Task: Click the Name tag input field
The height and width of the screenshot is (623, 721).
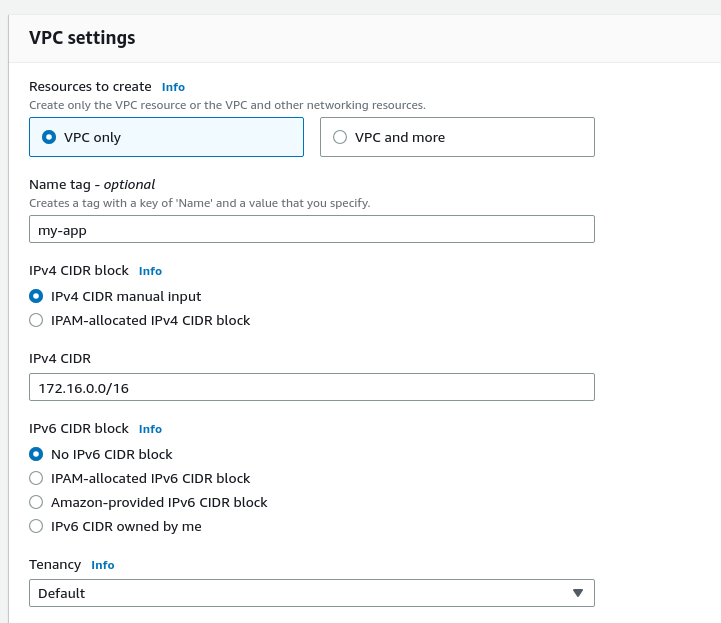Action: (x=312, y=229)
